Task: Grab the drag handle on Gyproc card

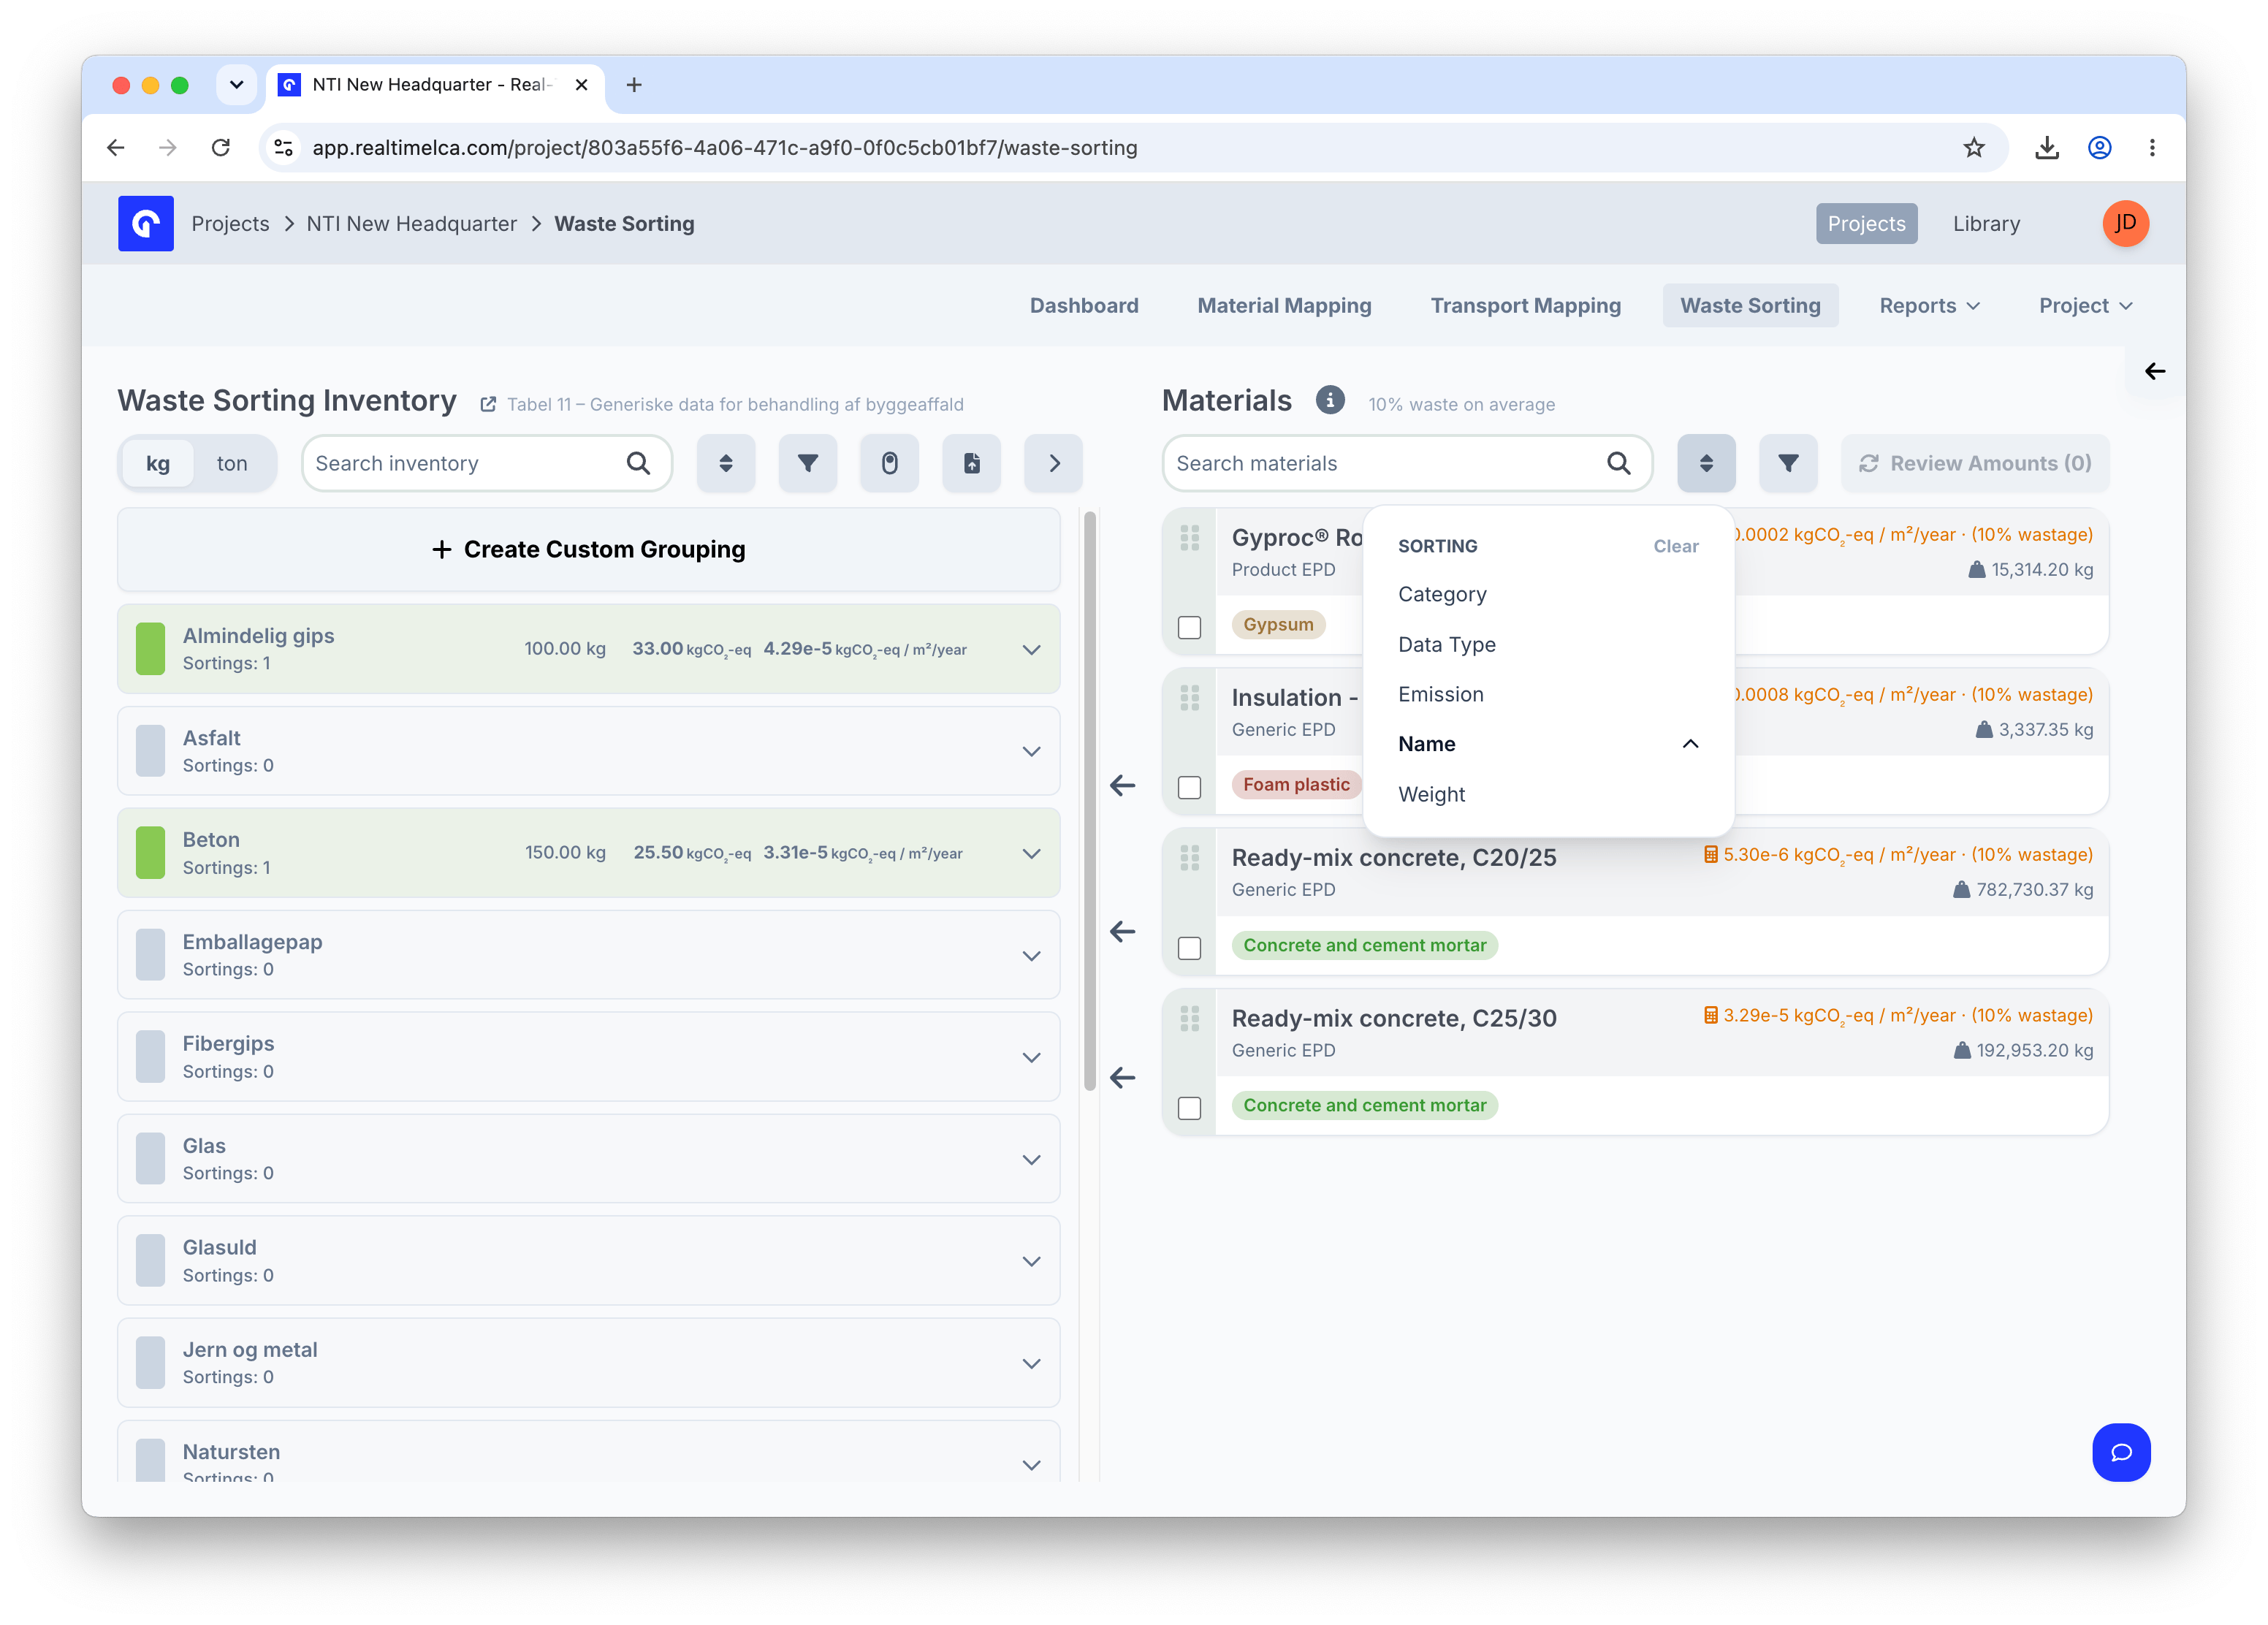Action: tap(1190, 538)
